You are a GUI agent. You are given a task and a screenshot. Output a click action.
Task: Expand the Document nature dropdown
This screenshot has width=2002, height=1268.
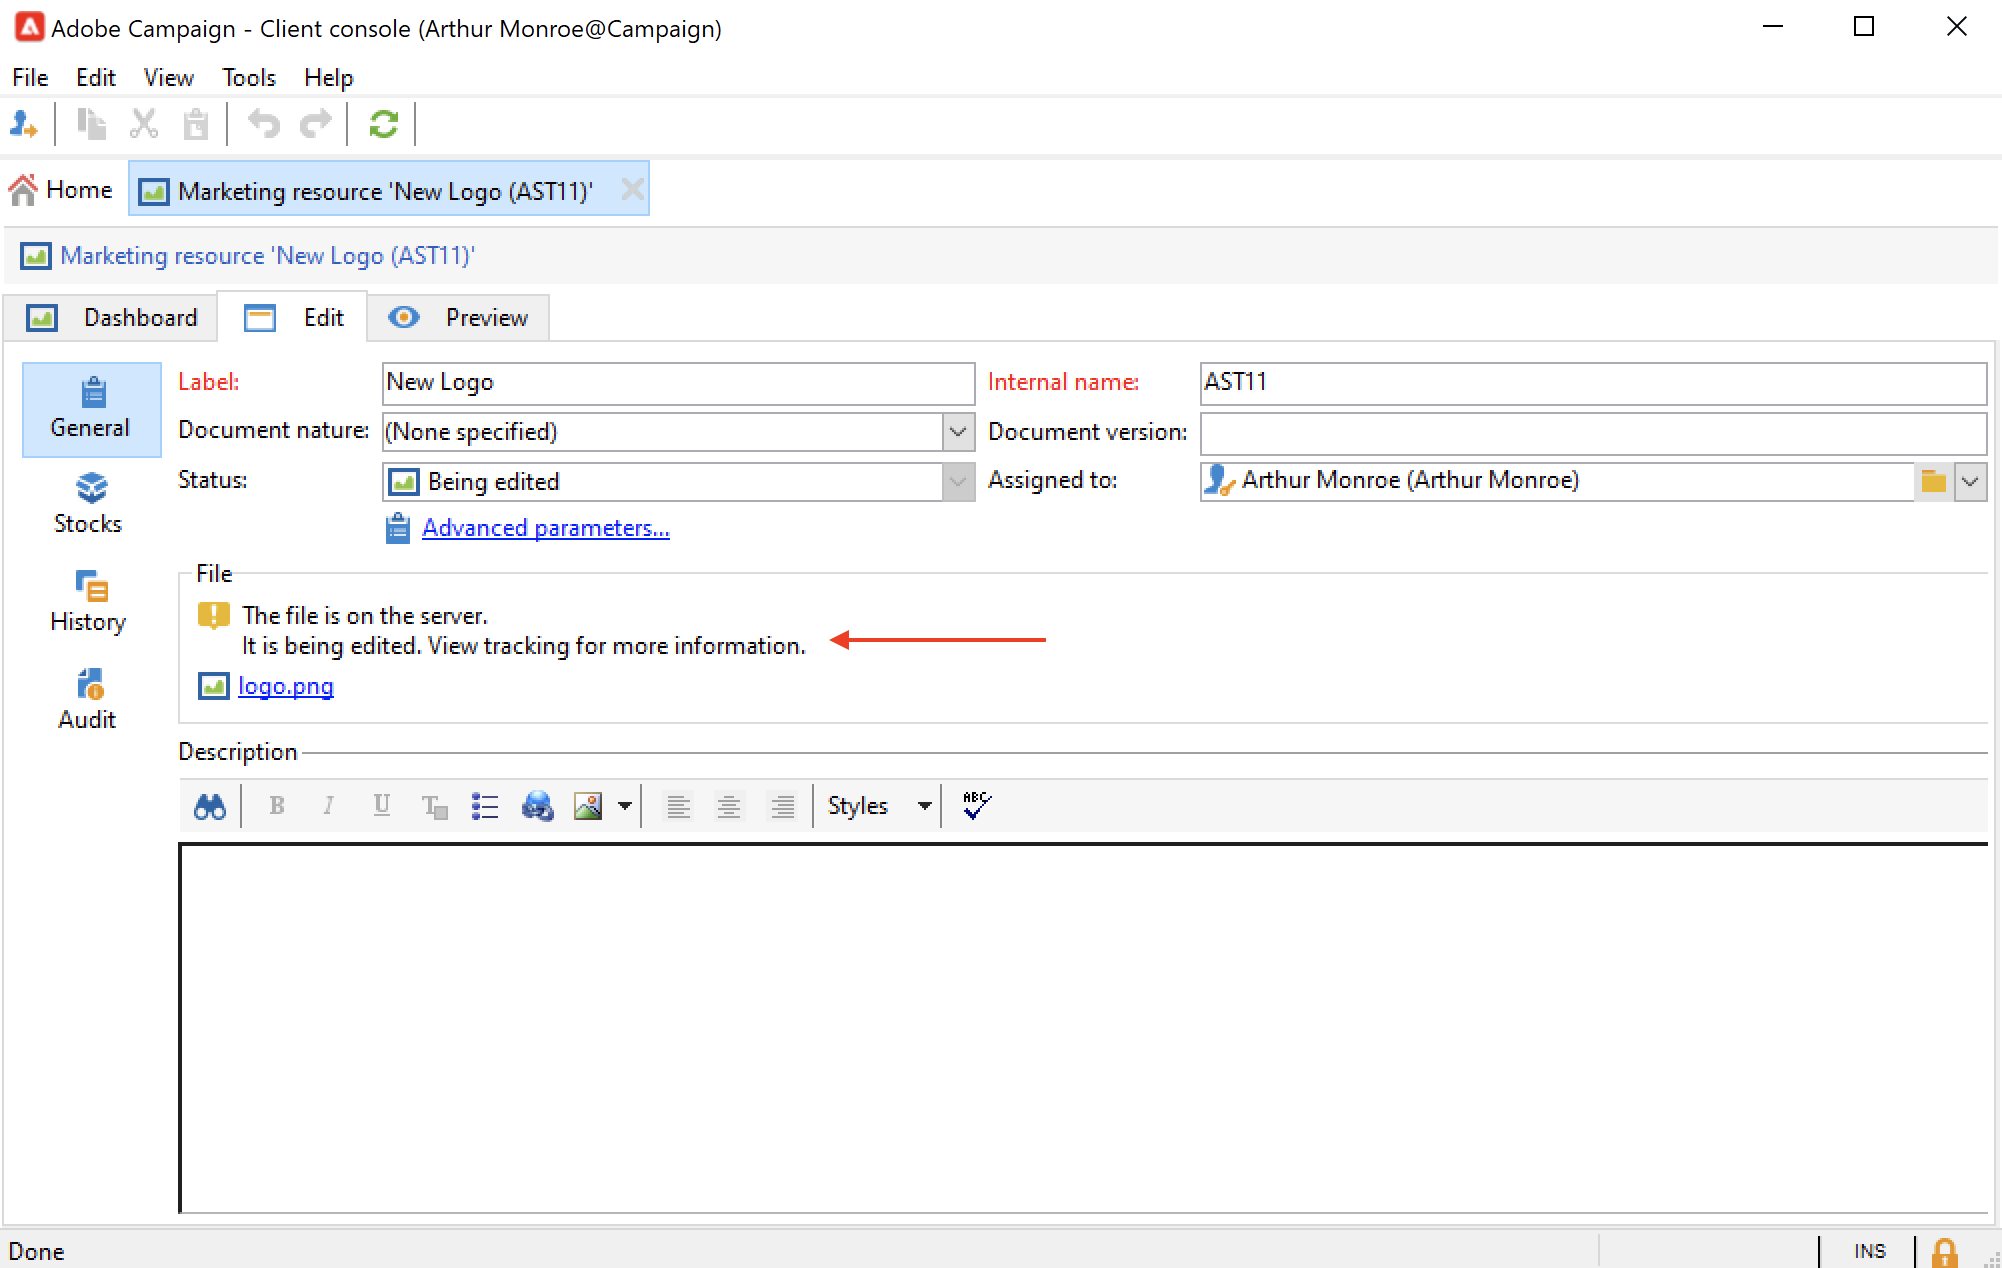[x=957, y=432]
